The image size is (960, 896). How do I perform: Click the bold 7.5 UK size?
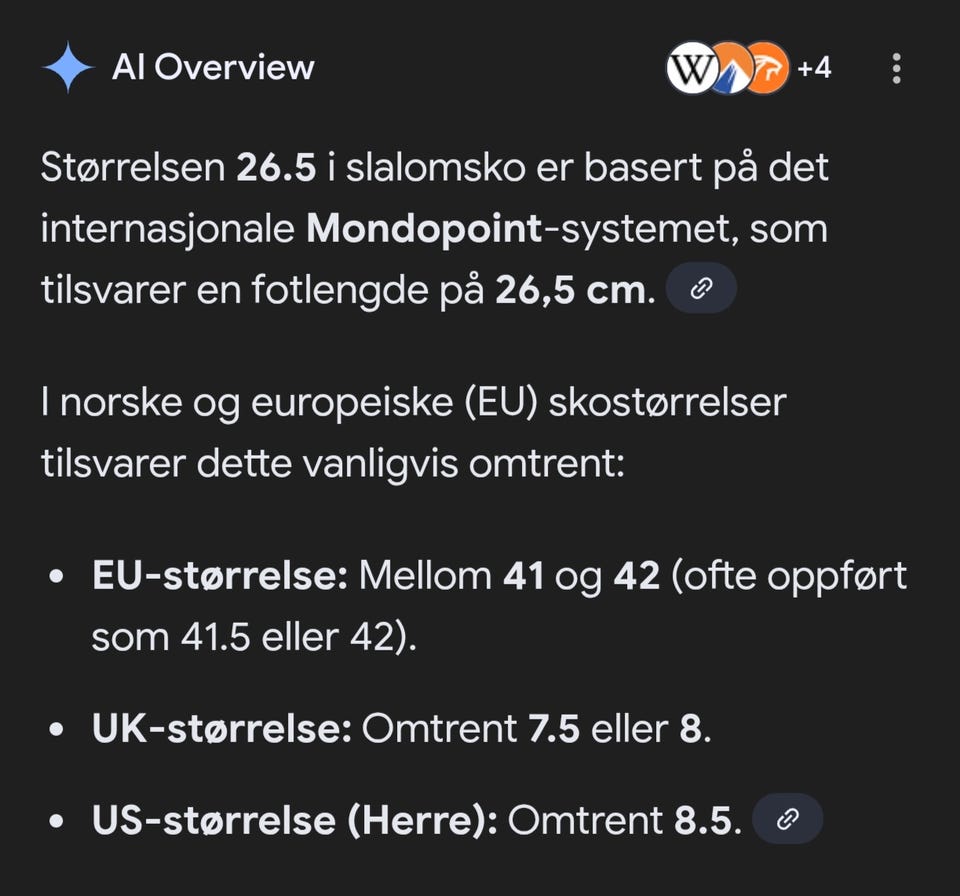click(555, 729)
